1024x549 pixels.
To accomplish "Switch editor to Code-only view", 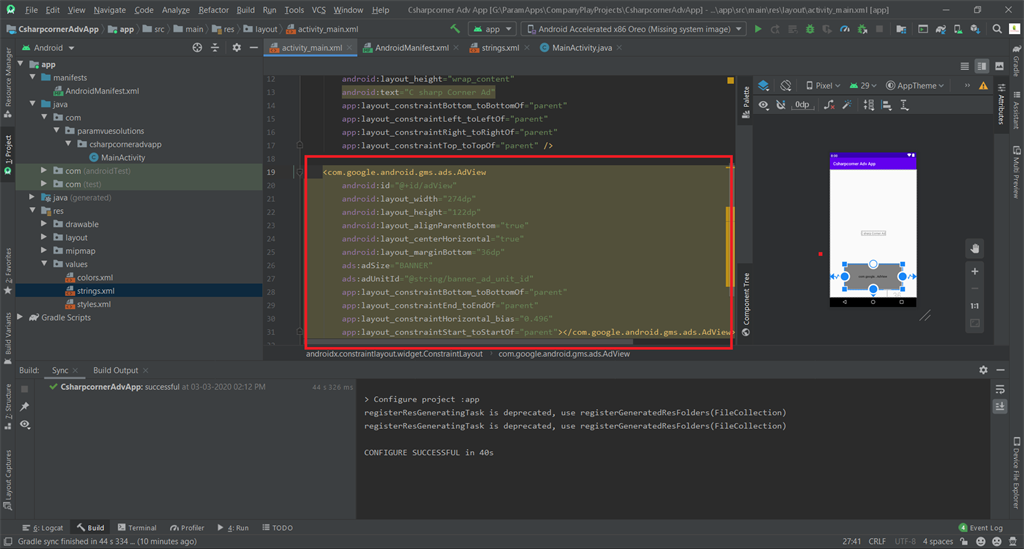I will coord(965,66).
